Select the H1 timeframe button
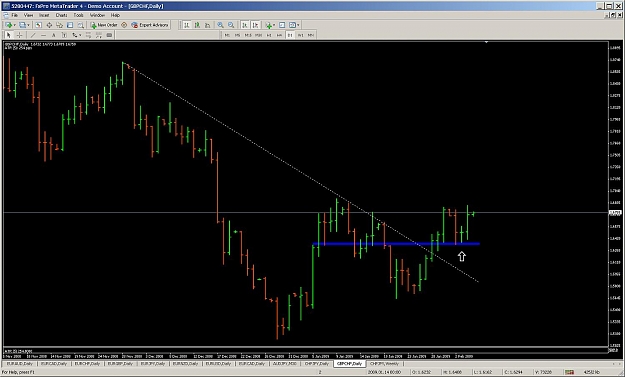Viewport: 625px width, 377px height. tap(269, 35)
